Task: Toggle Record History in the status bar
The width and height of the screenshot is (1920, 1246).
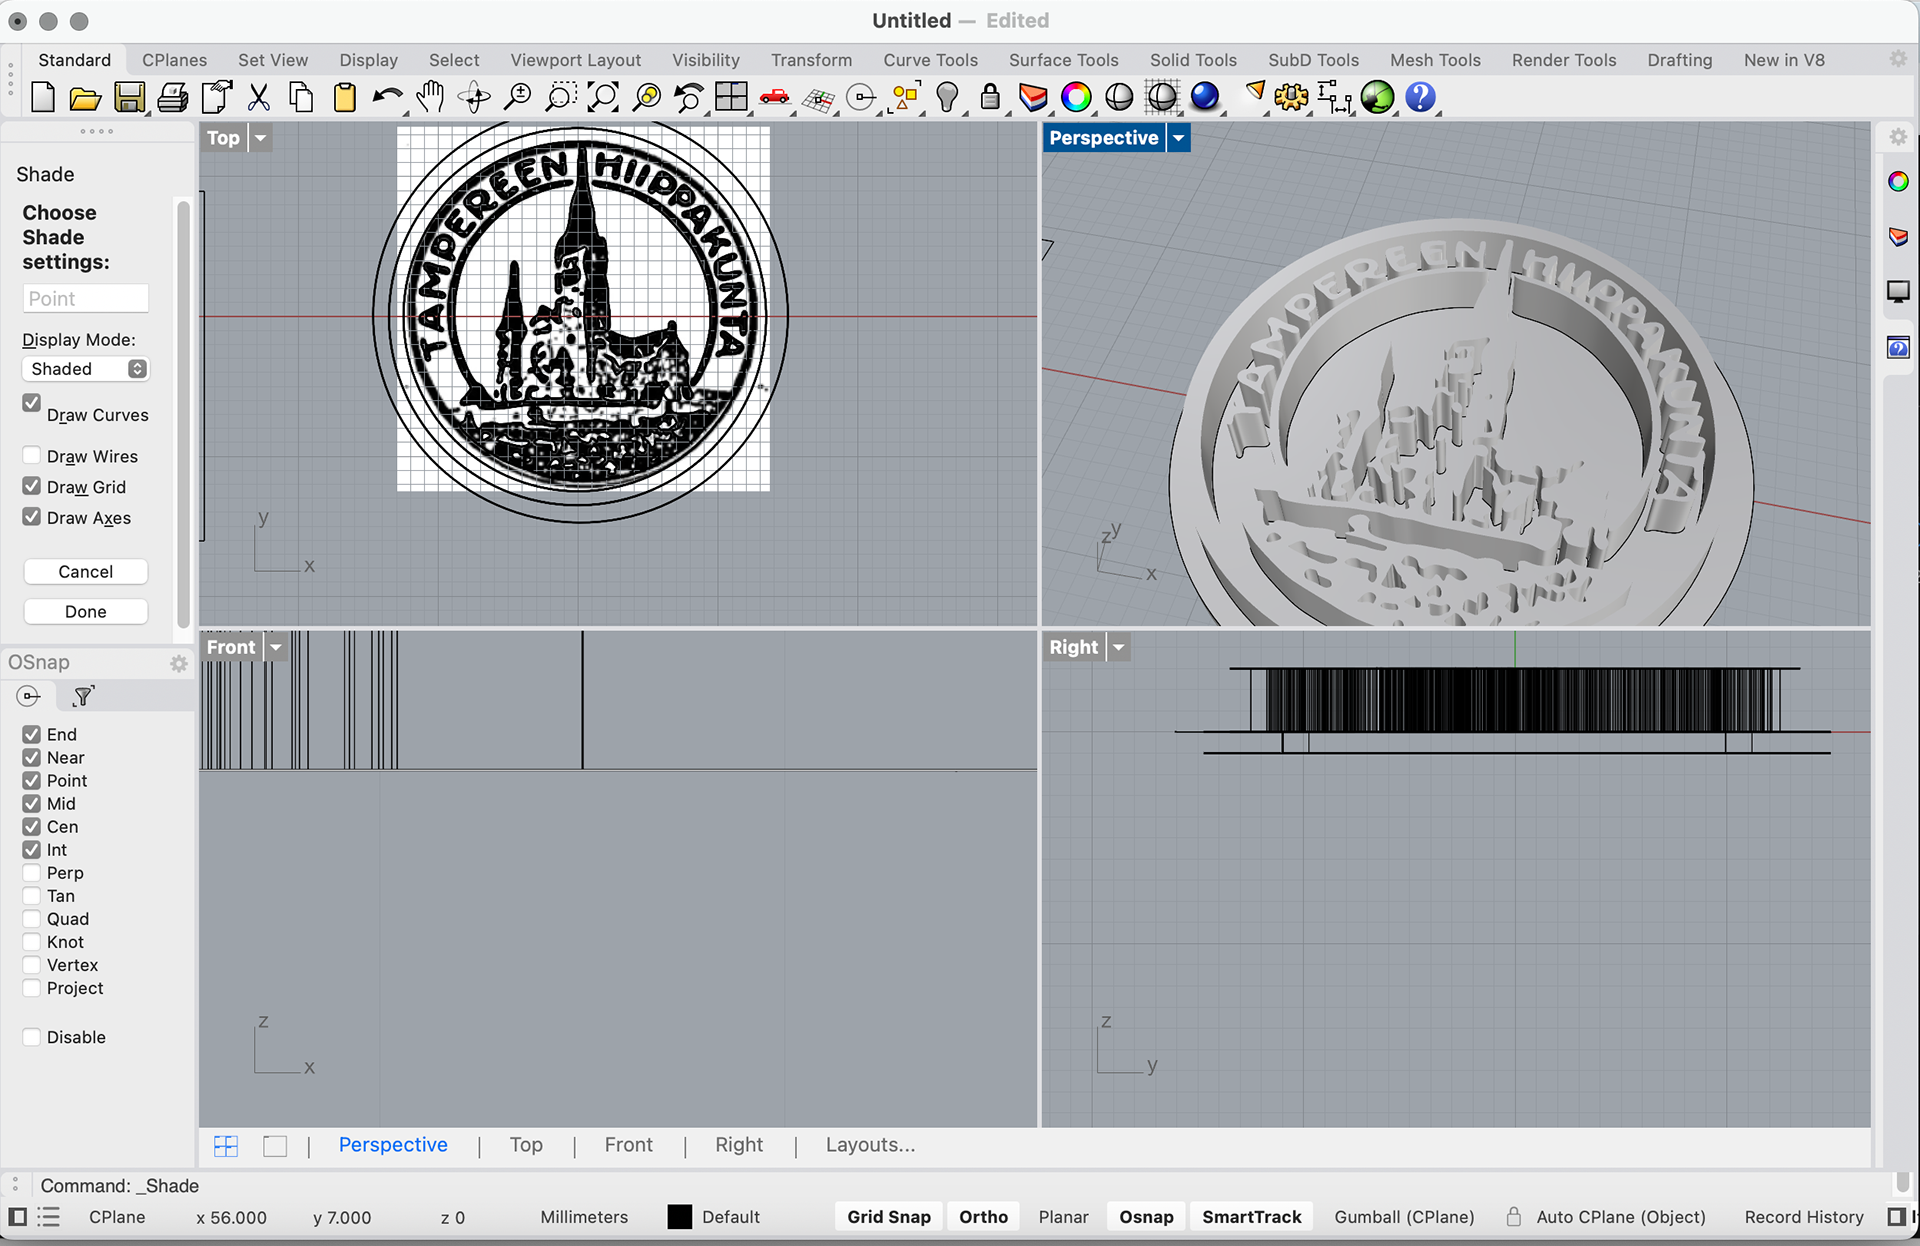Action: (1804, 1217)
